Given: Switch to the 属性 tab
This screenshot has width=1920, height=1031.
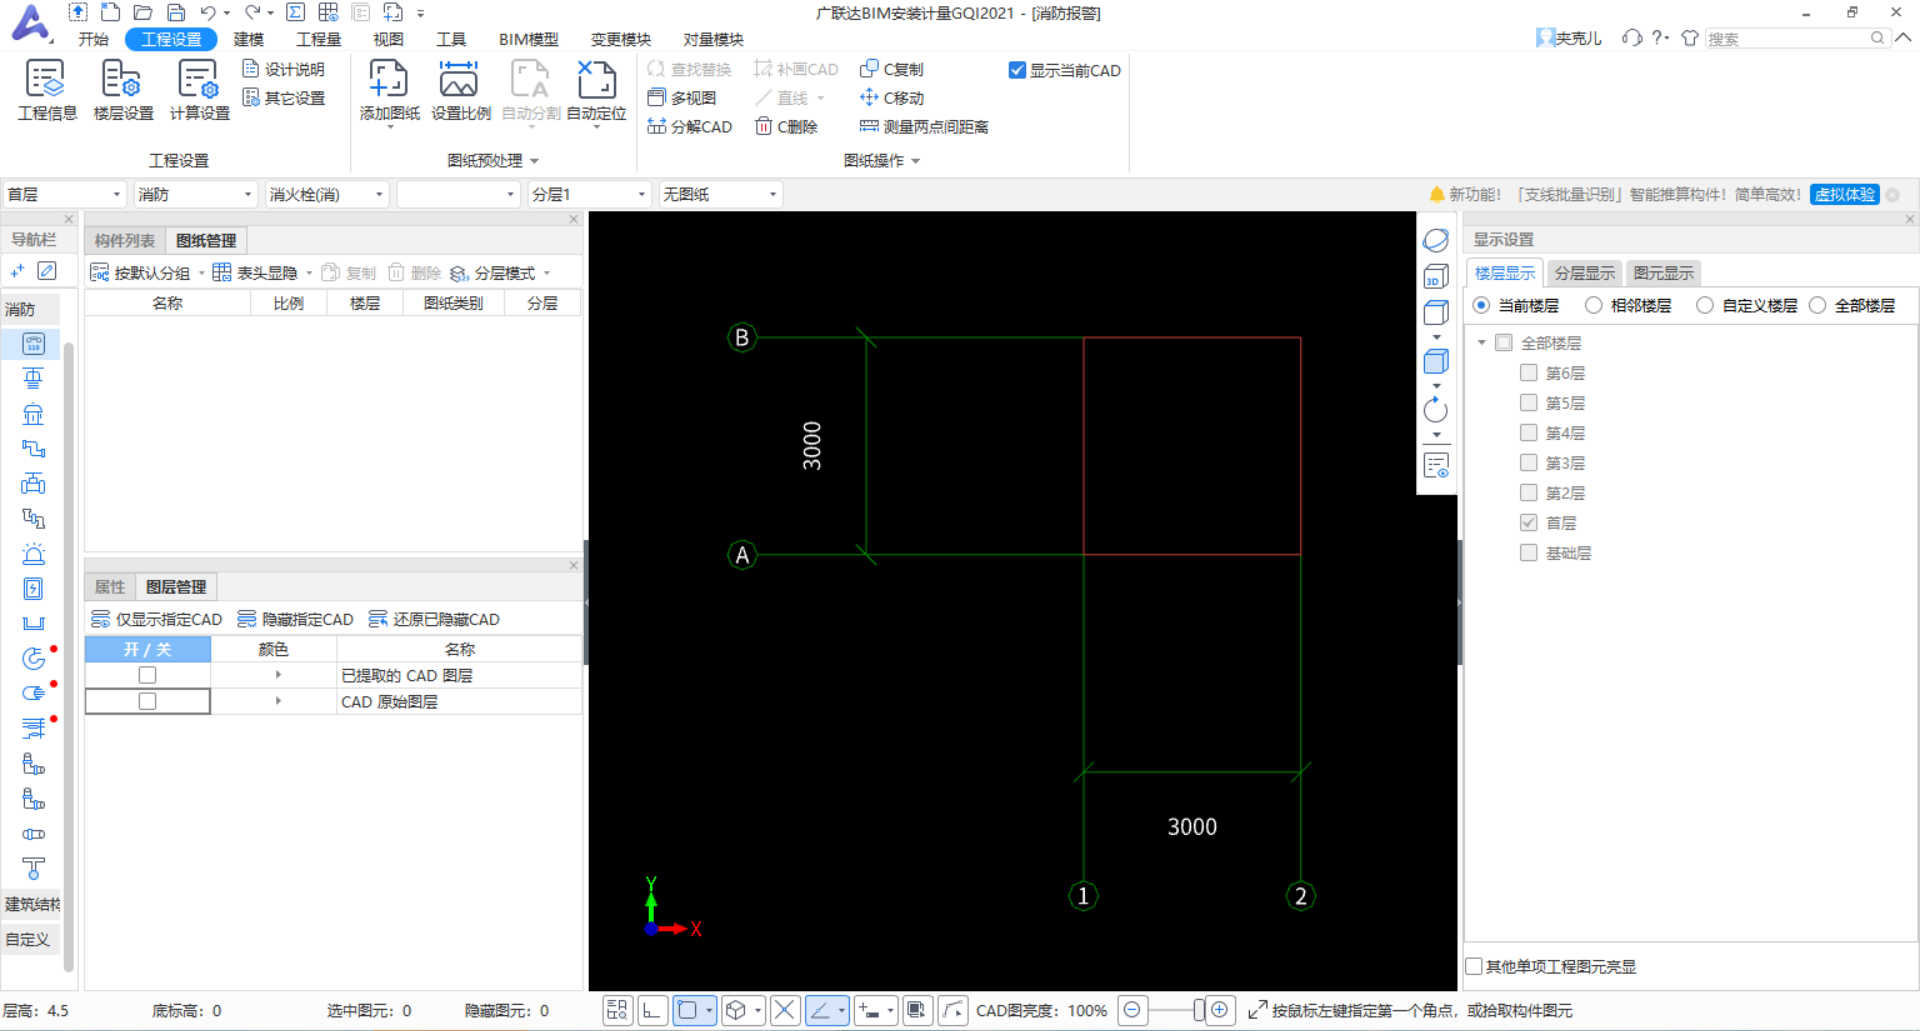Looking at the screenshot, I should 110,587.
